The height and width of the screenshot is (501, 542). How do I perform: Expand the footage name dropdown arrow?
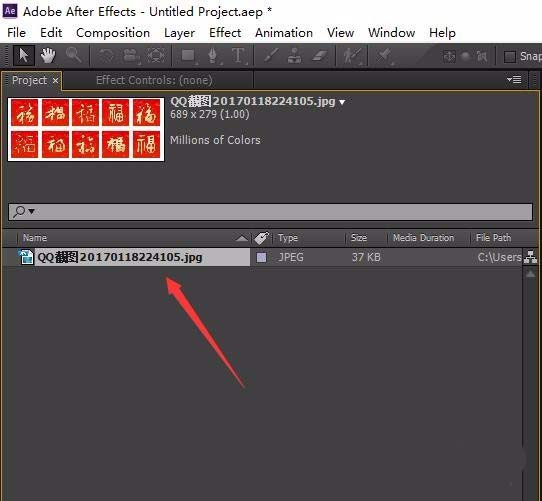(x=342, y=102)
